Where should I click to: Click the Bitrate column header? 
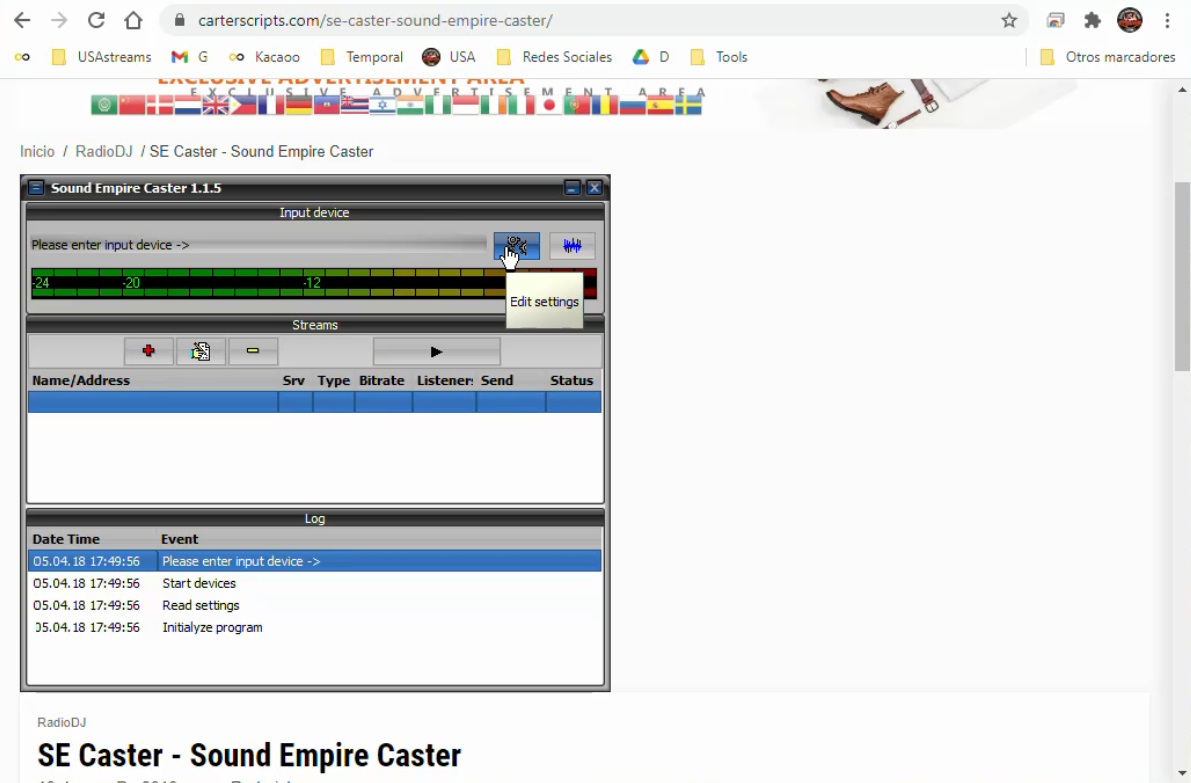pos(382,380)
